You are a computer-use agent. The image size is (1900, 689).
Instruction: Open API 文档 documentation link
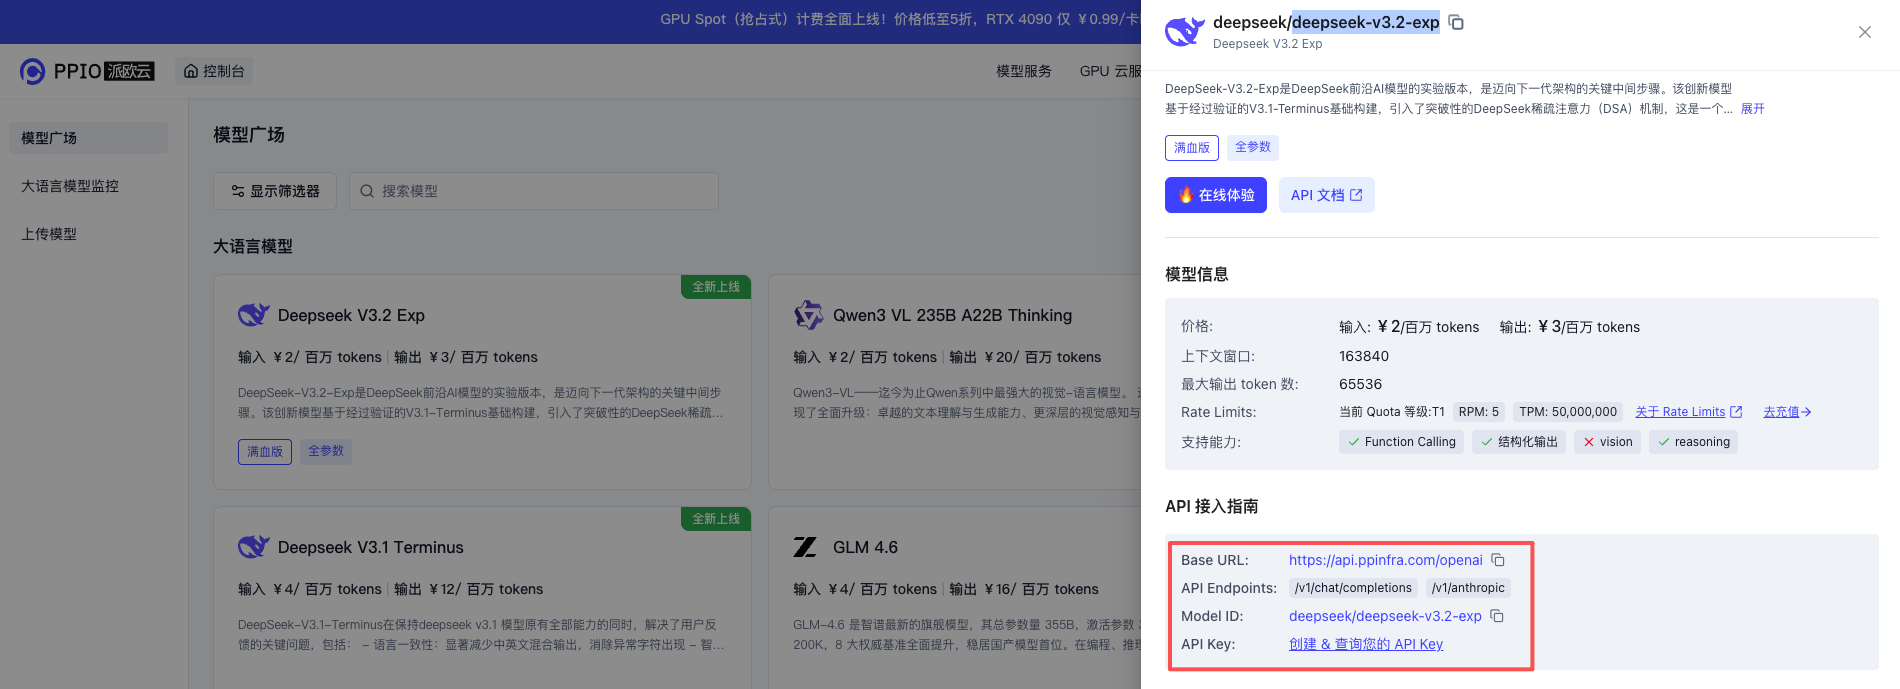(1327, 195)
